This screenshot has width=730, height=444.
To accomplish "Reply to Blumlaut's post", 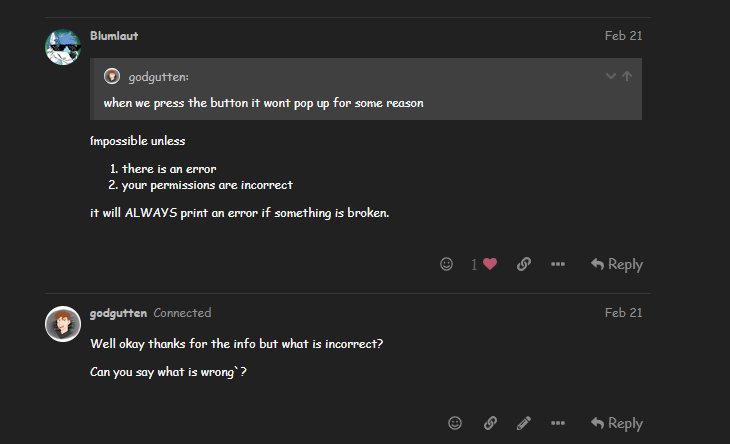I will pyautogui.click(x=616, y=264).
